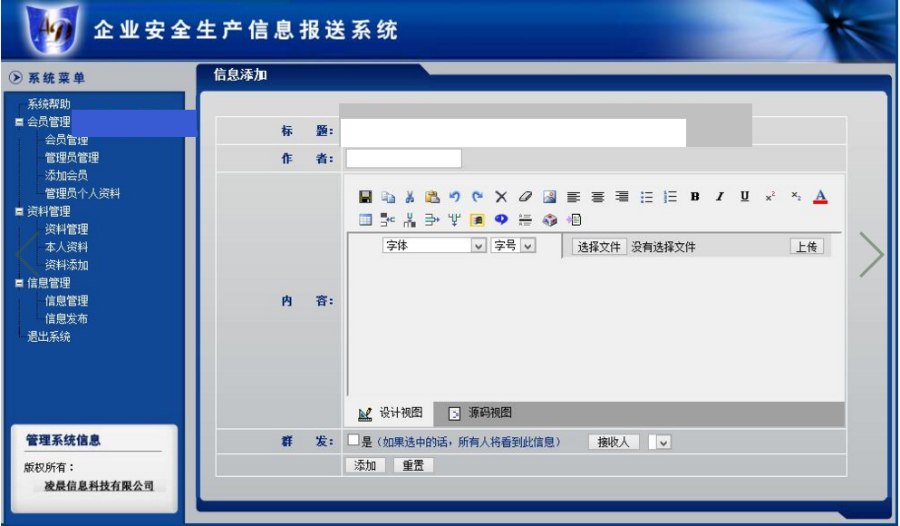Viewport: 900px width, 526px height.
Task: Open 本人资料 in the sidebar
Action: pos(66,247)
